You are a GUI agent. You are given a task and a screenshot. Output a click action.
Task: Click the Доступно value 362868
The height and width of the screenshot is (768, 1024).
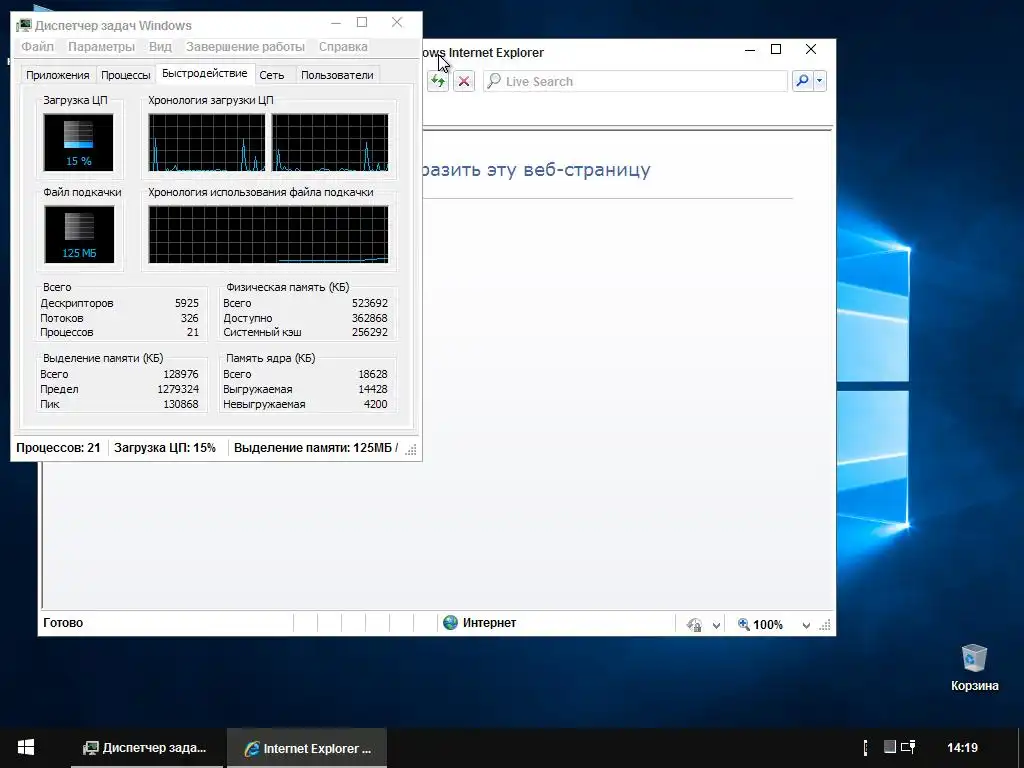370,318
